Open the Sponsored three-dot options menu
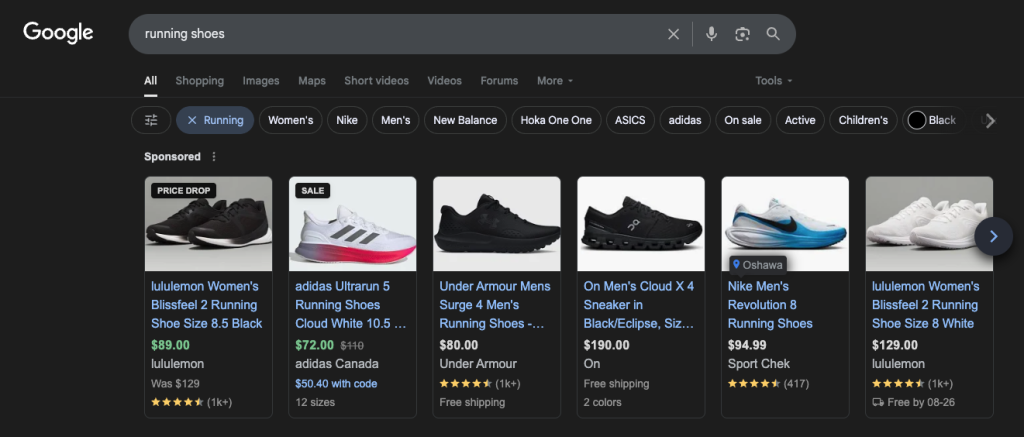The width and height of the screenshot is (1024, 437). click(213, 157)
